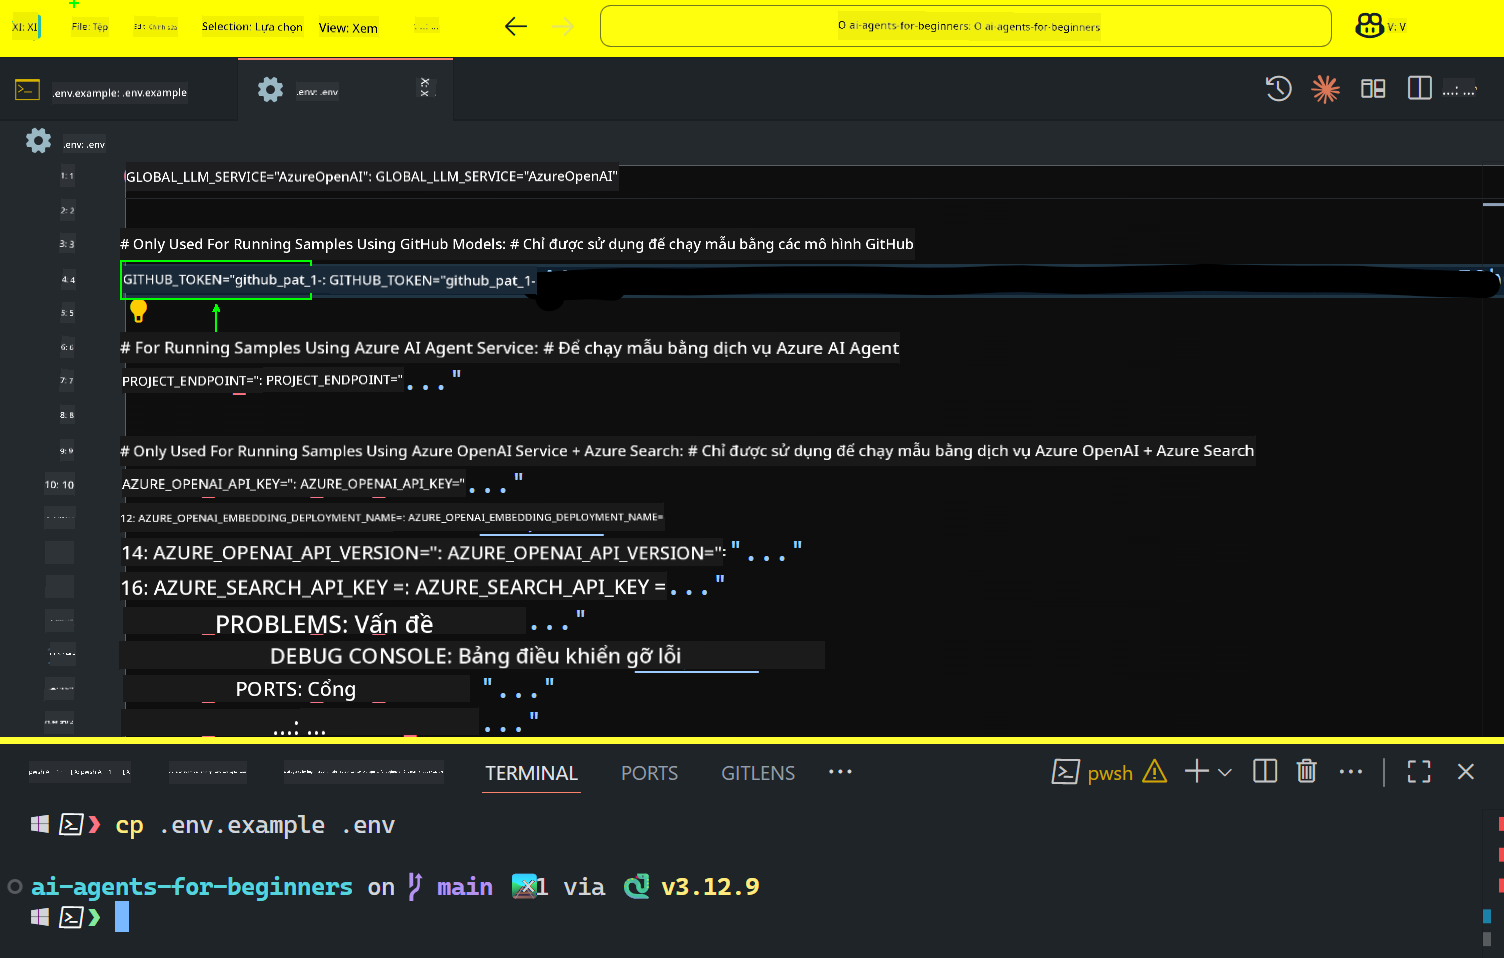Click the gear icon in the .env breadcrumb
The width and height of the screenshot is (1504, 958).
(x=38, y=141)
